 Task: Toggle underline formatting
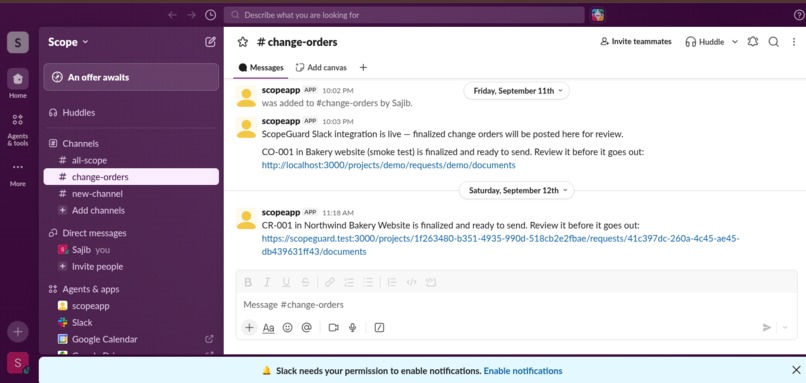(x=286, y=282)
